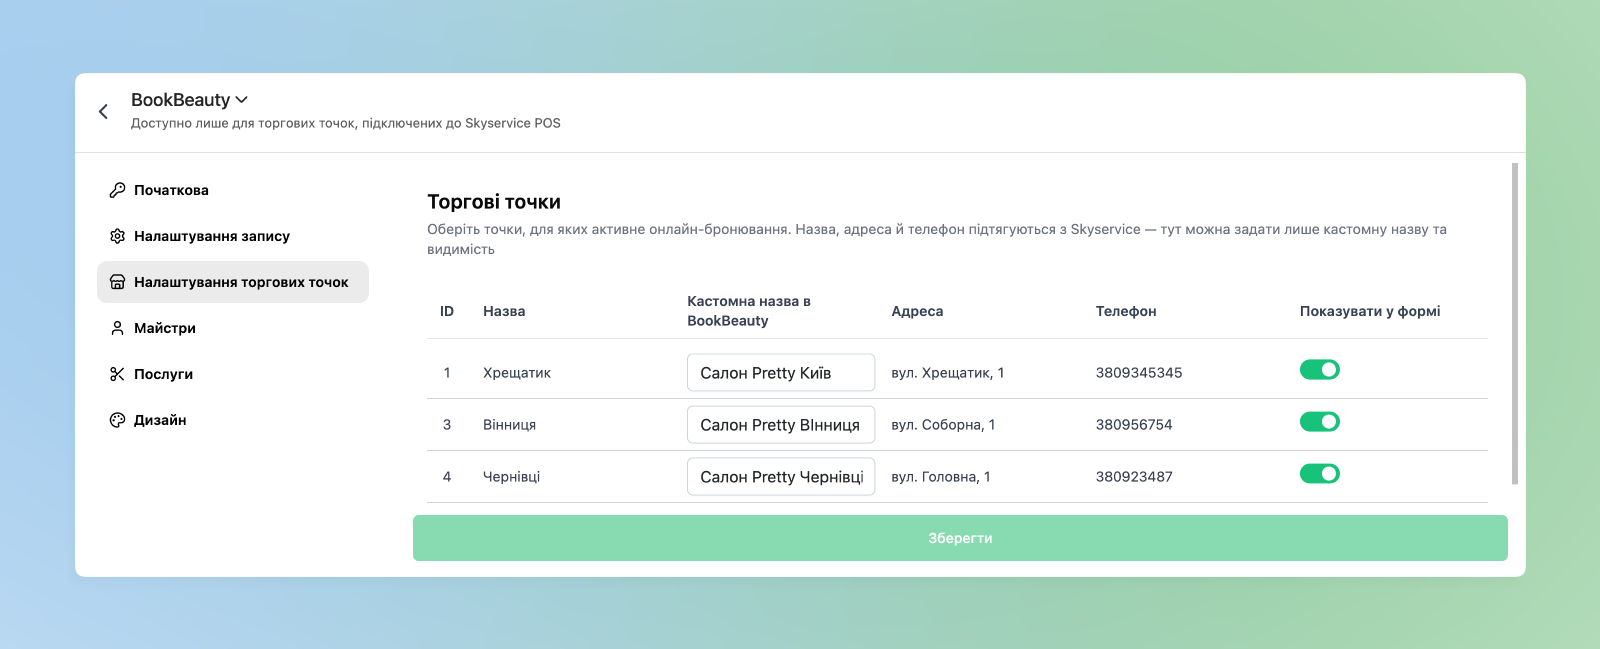Click the Хрещатик name cell
The width and height of the screenshot is (1600, 649).
(x=517, y=373)
